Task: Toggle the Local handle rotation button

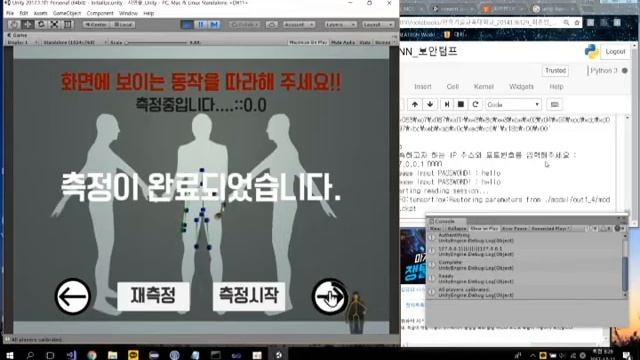Action: tap(122, 24)
